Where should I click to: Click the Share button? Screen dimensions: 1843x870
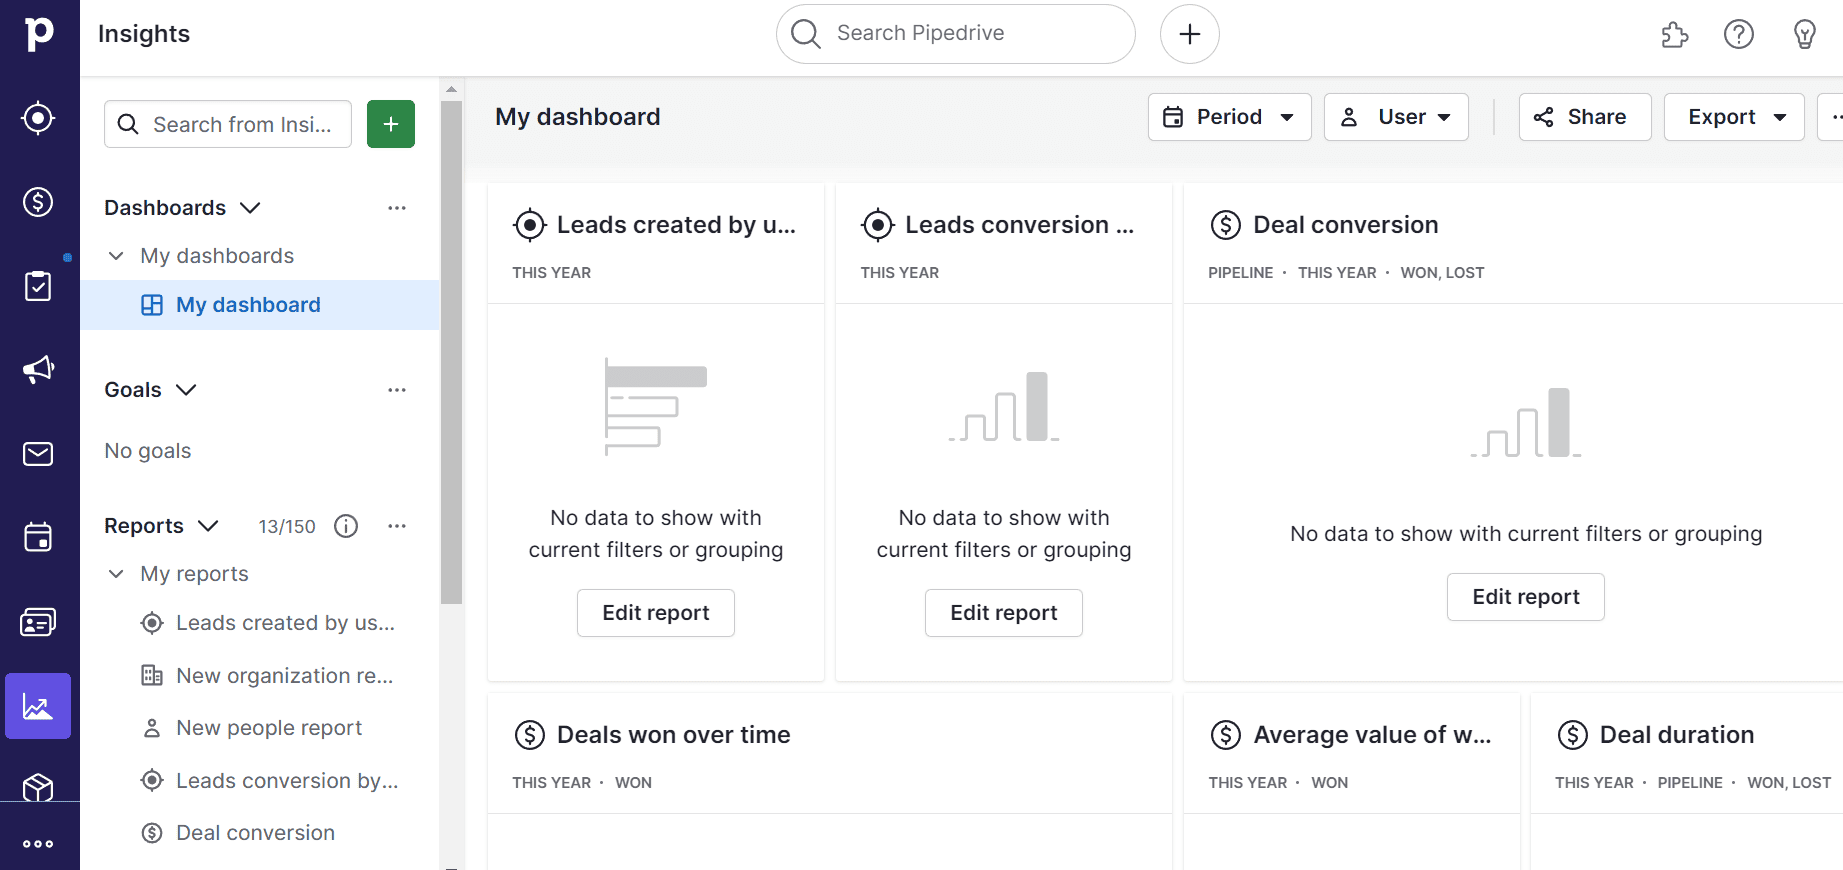[1584, 117]
